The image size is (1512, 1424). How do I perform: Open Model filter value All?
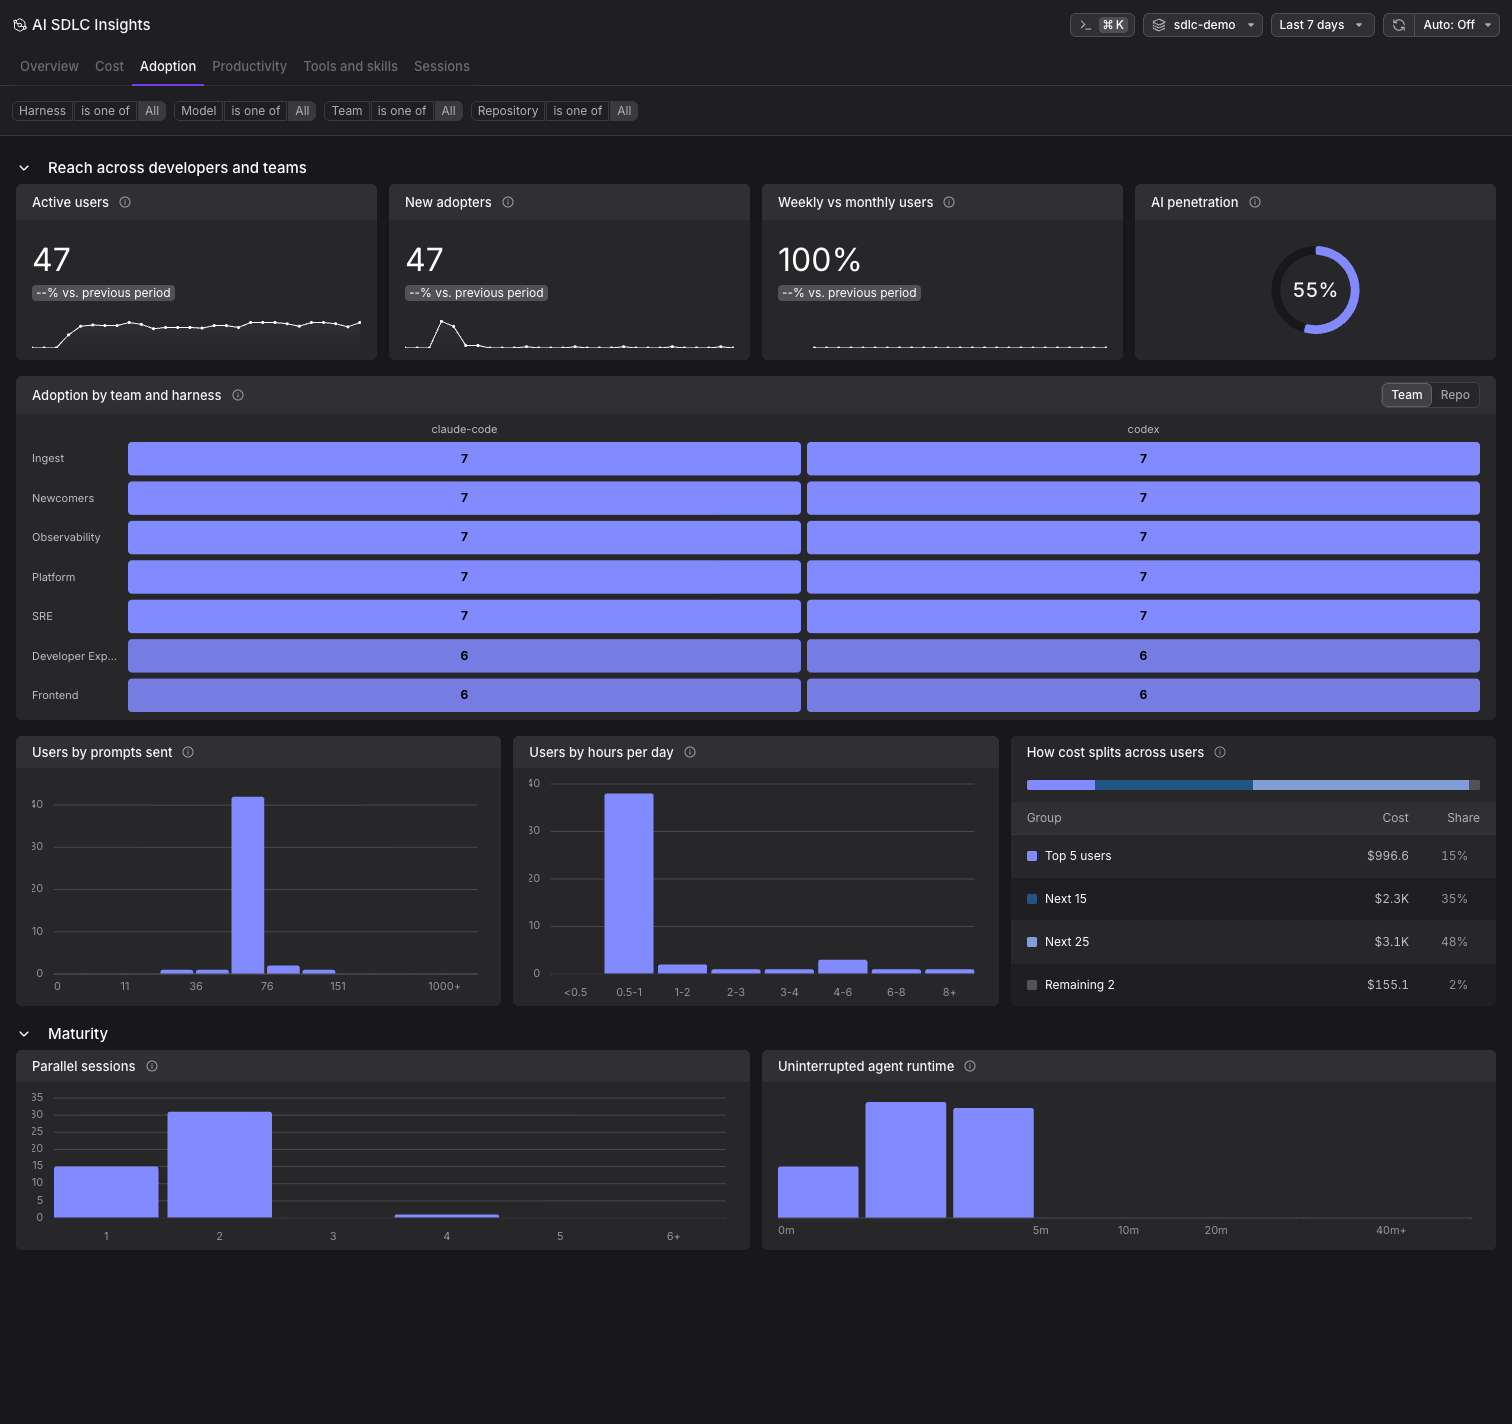[x=302, y=111]
